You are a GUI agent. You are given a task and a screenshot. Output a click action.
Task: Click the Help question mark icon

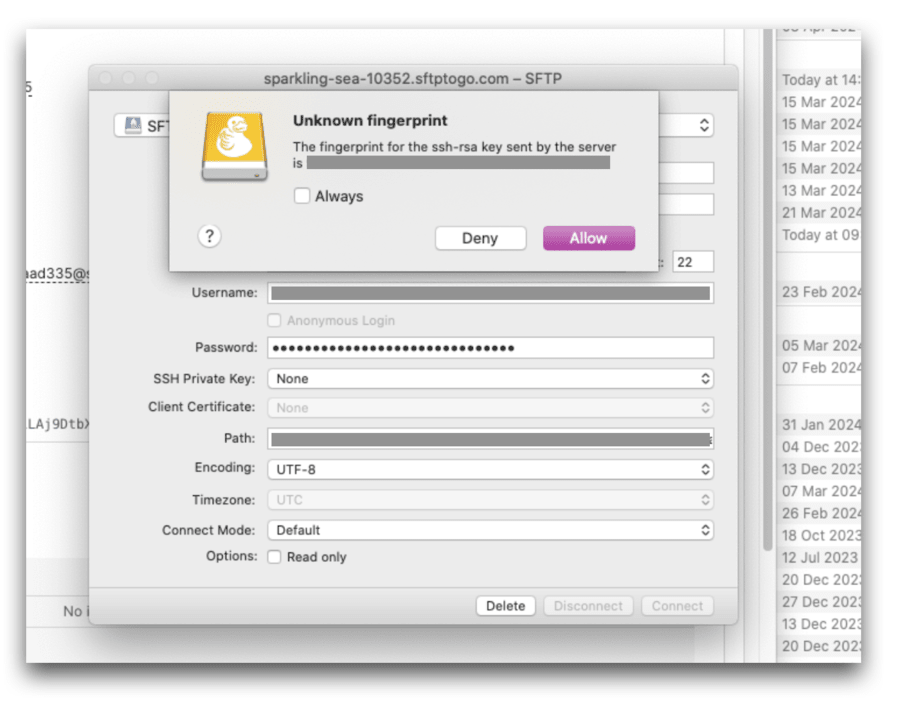click(x=207, y=237)
